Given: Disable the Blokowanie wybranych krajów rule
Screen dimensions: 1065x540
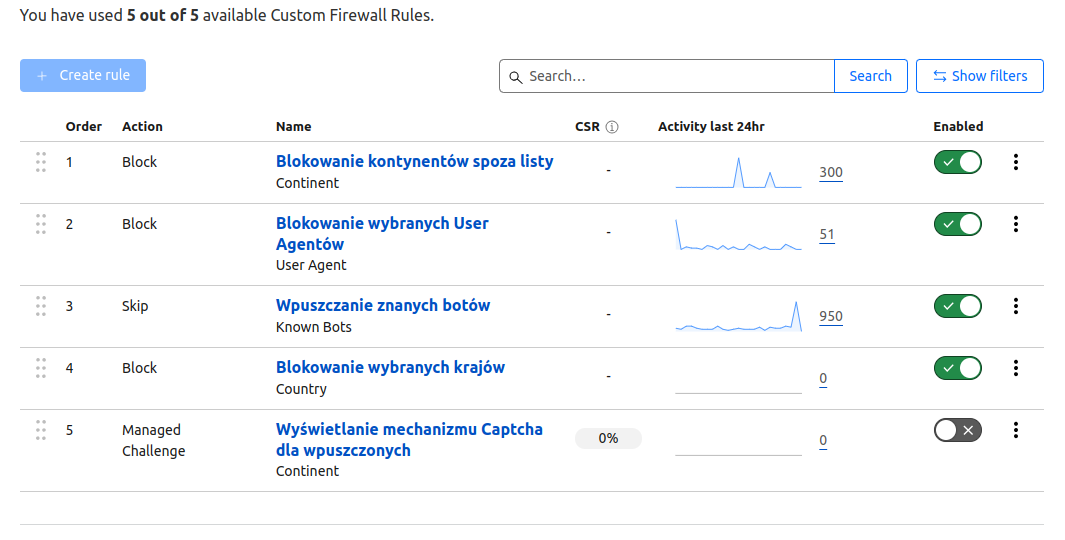Looking at the screenshot, I should pyautogui.click(x=957, y=368).
